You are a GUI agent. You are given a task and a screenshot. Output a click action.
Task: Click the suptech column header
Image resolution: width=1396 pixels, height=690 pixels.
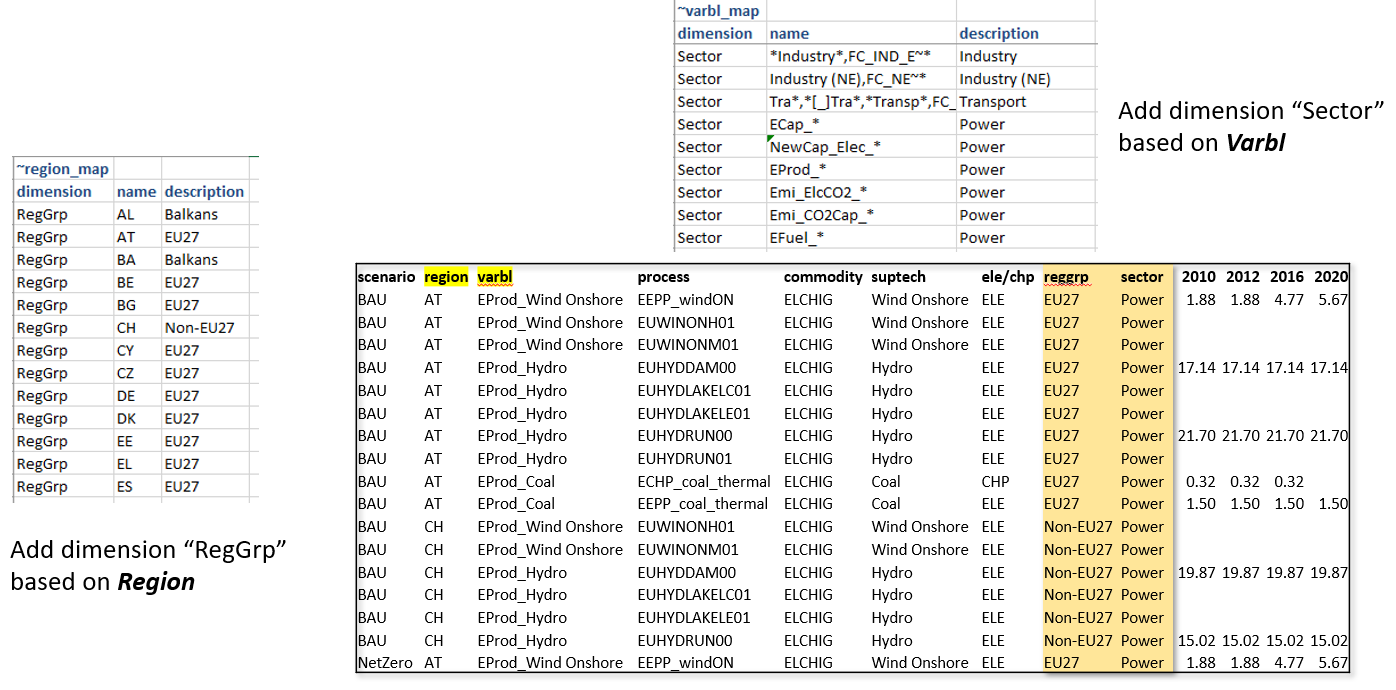[x=898, y=277]
